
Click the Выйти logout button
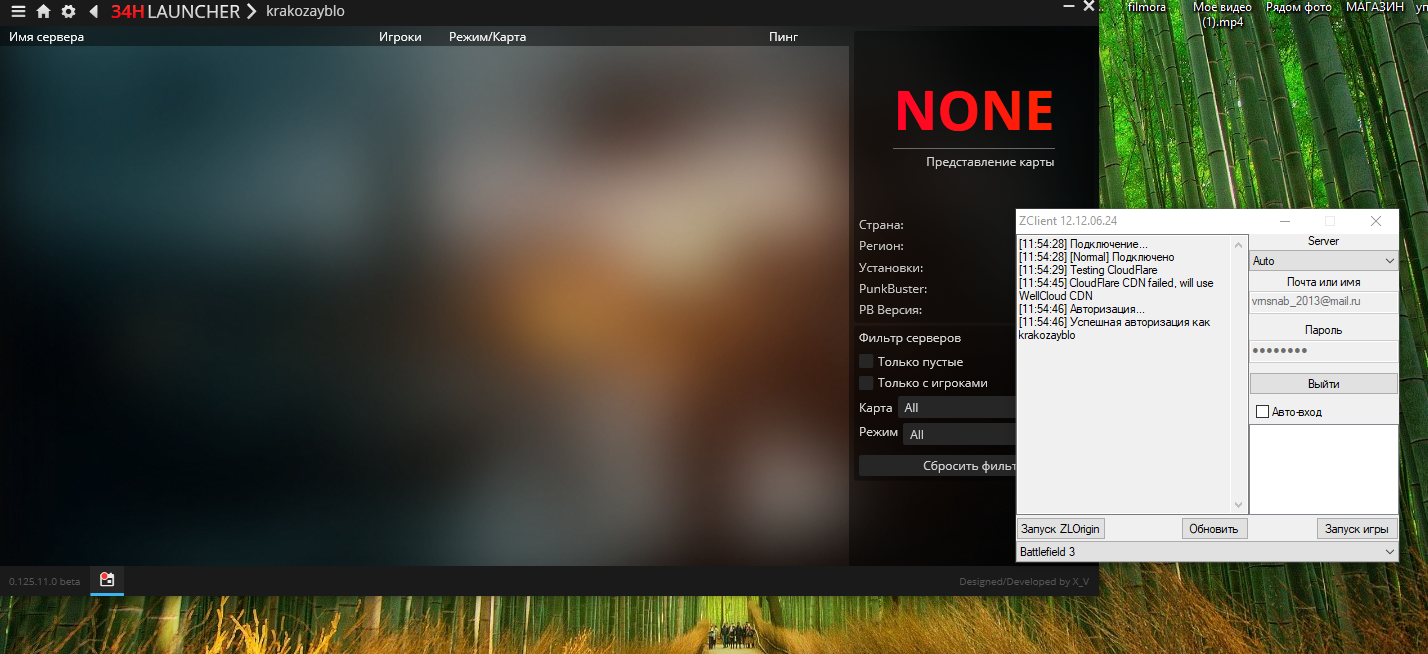point(1323,384)
